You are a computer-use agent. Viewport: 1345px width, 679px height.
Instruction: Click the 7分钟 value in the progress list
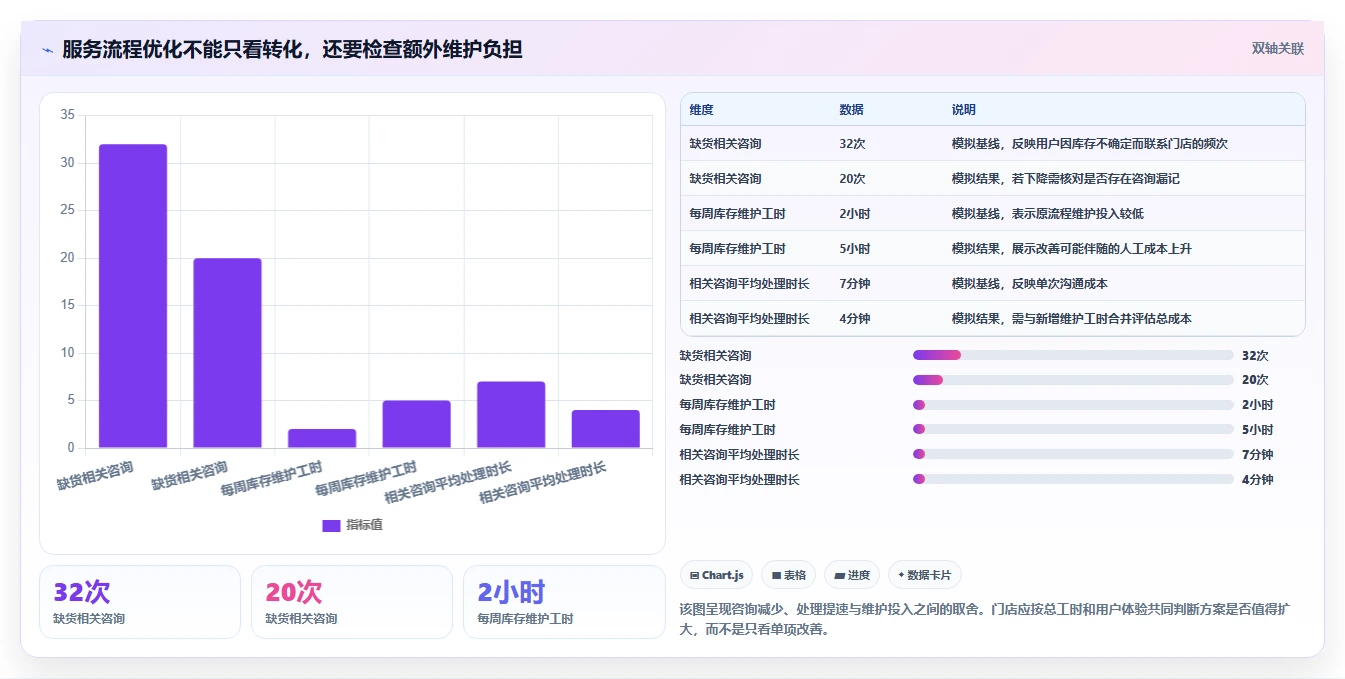pyautogui.click(x=1257, y=455)
